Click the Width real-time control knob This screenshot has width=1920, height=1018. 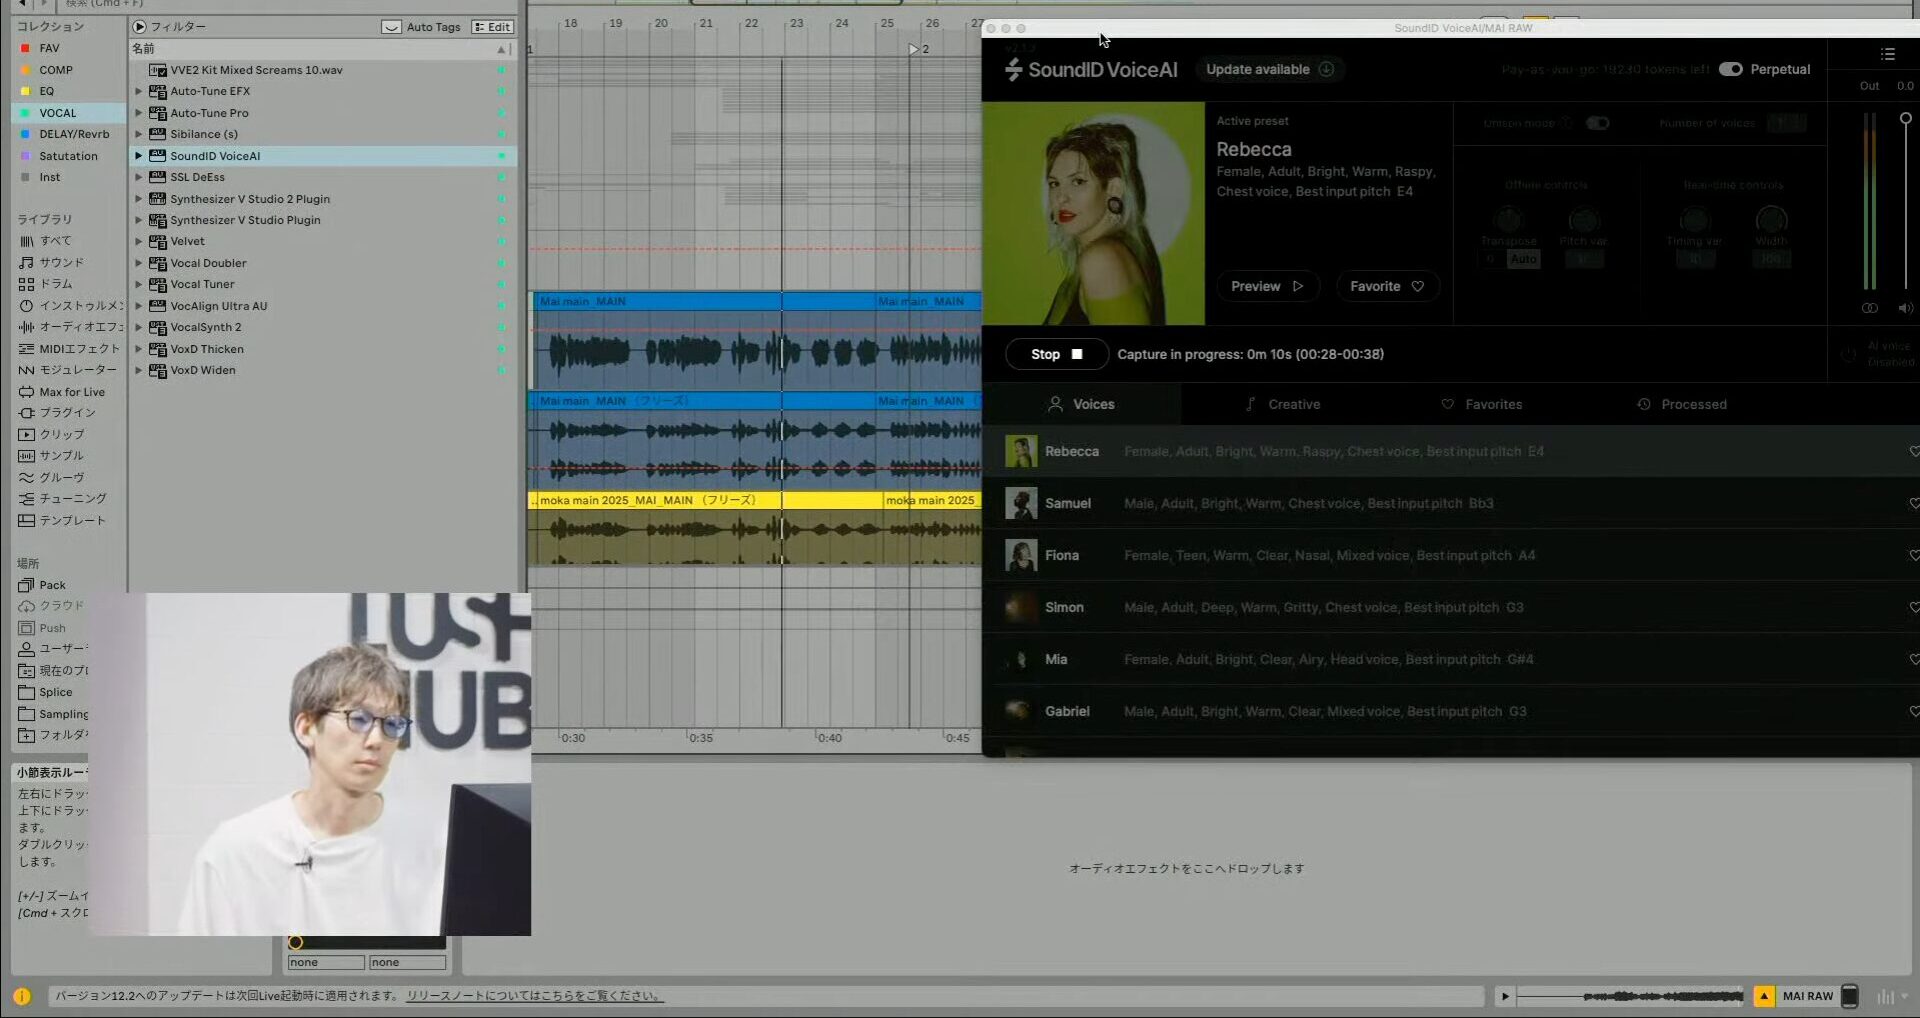pos(1771,219)
